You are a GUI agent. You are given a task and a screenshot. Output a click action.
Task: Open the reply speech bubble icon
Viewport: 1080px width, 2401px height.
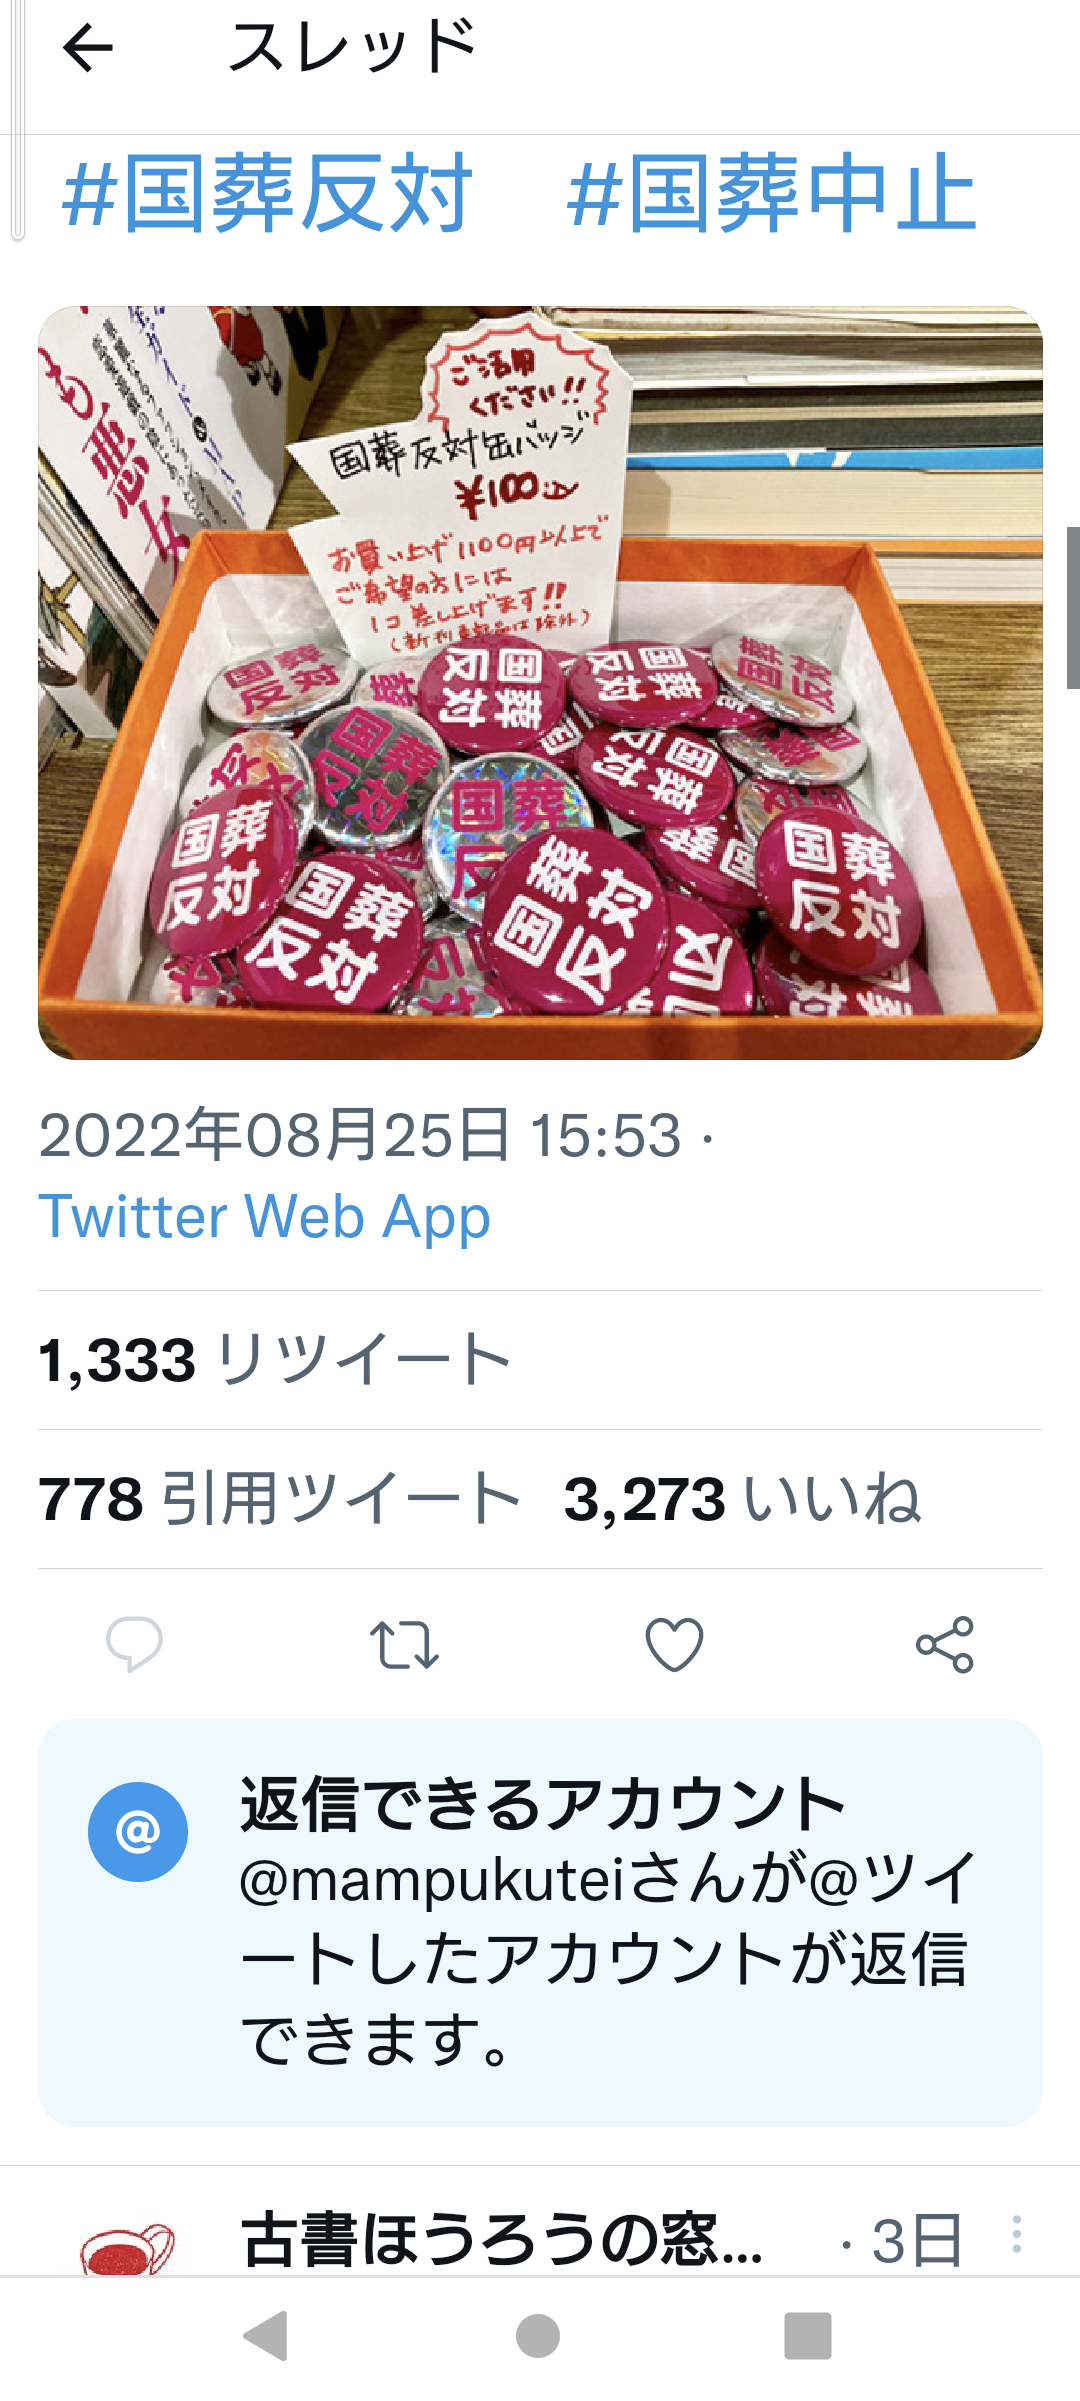pos(135,1644)
